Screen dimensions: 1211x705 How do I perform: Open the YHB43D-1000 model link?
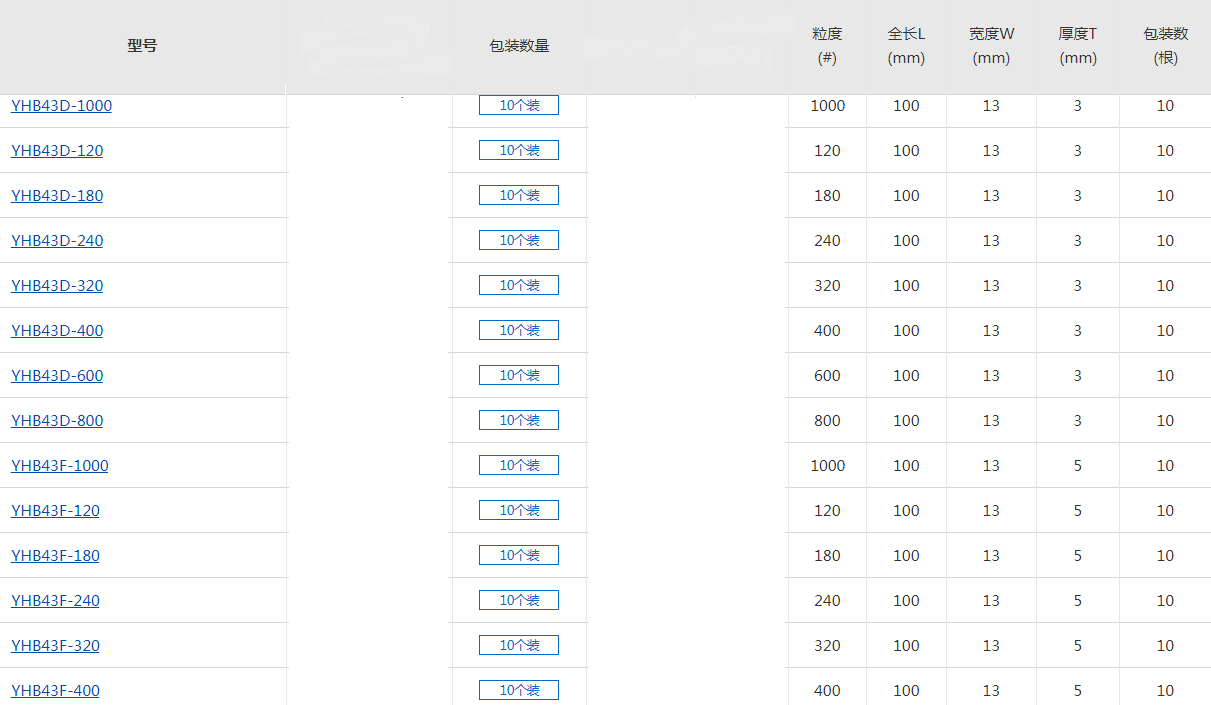pos(61,106)
